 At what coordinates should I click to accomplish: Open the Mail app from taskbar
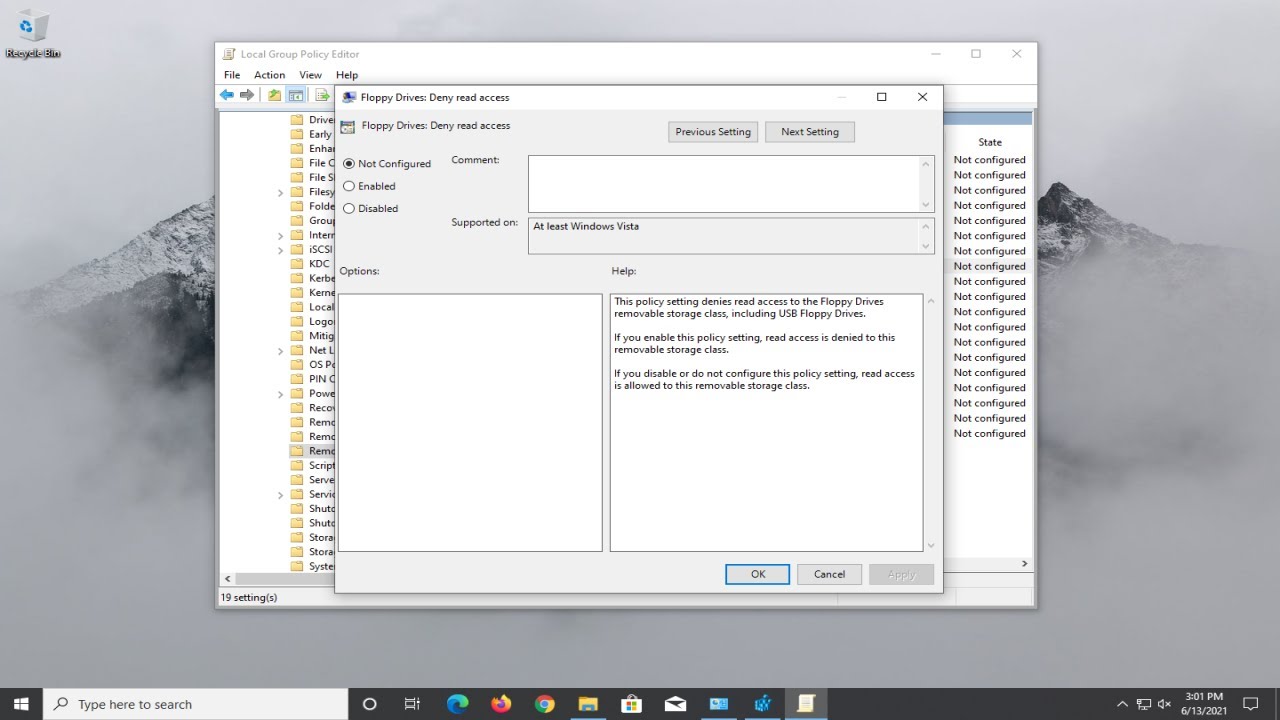(x=675, y=704)
